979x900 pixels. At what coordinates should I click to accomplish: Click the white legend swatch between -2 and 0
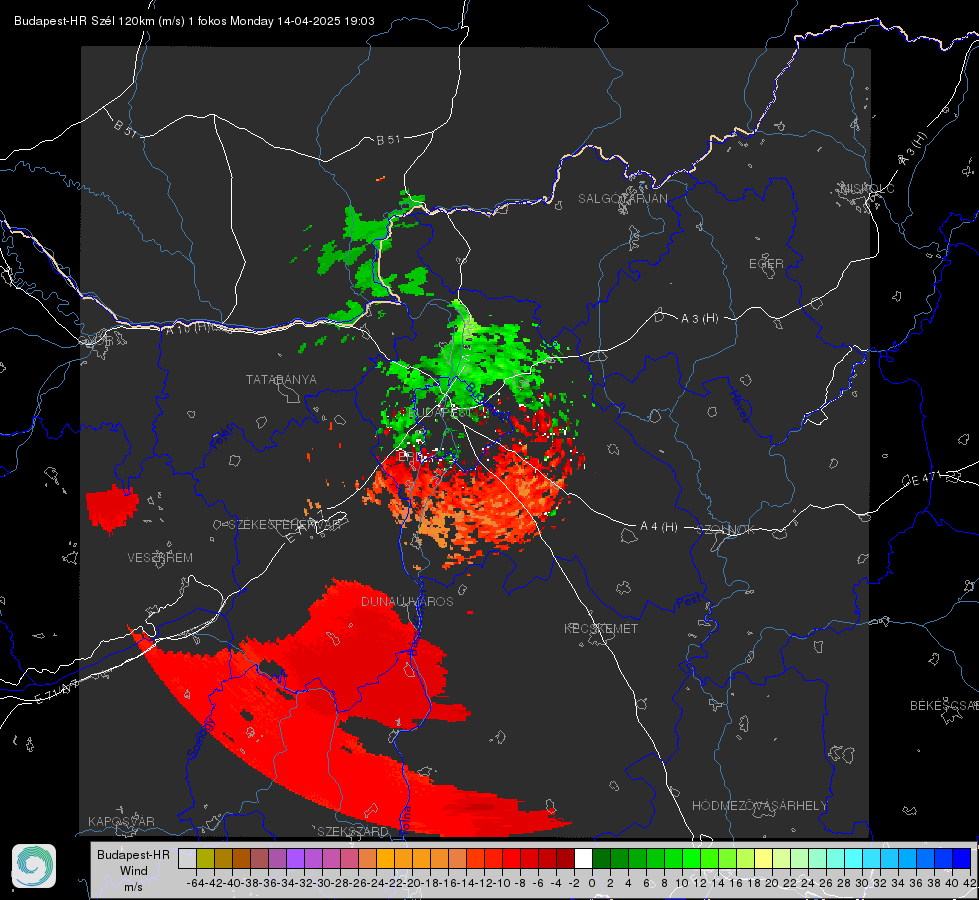tap(583, 859)
